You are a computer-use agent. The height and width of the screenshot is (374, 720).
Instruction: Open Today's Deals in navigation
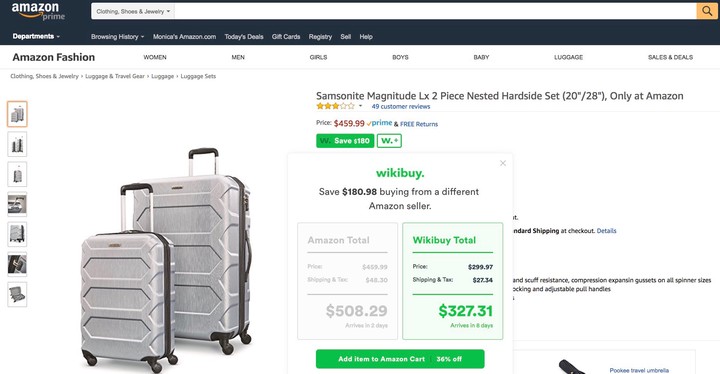[244, 37]
